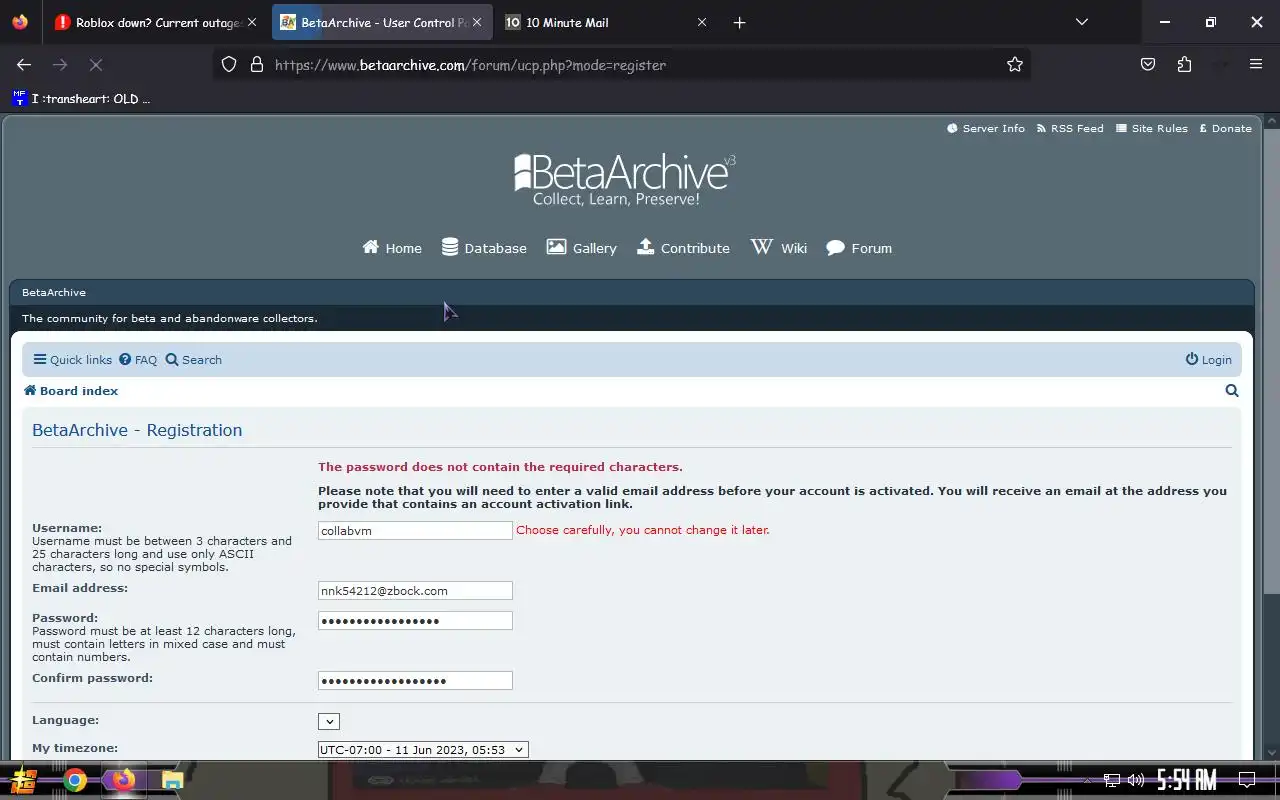
Task: Open the Save to Pocket icon
Action: pos(1148,64)
